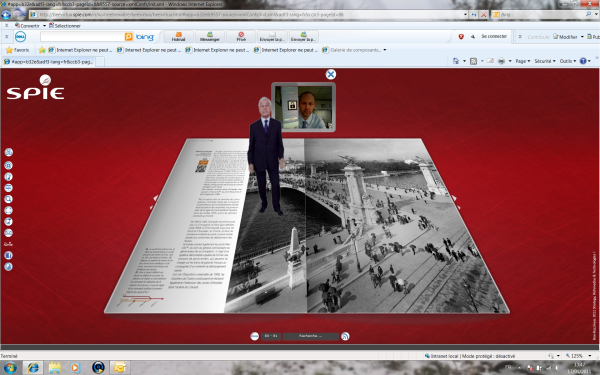Click the Privé toolbar button
Screen dimensions: 600x375
point(241,37)
